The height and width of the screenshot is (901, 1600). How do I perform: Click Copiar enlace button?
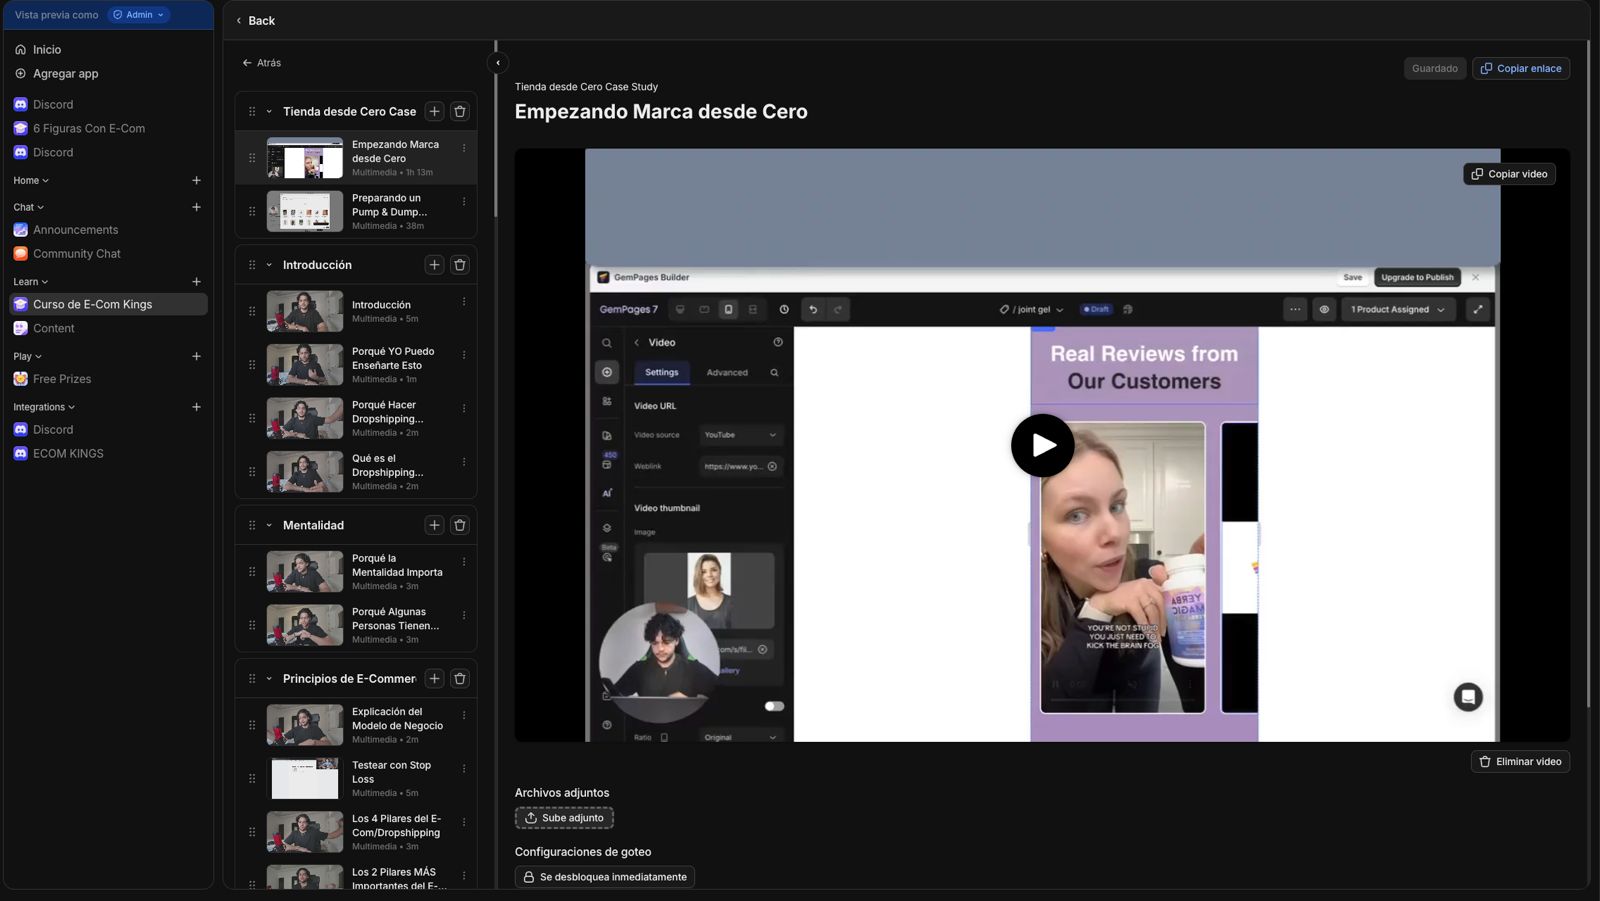coord(1520,68)
